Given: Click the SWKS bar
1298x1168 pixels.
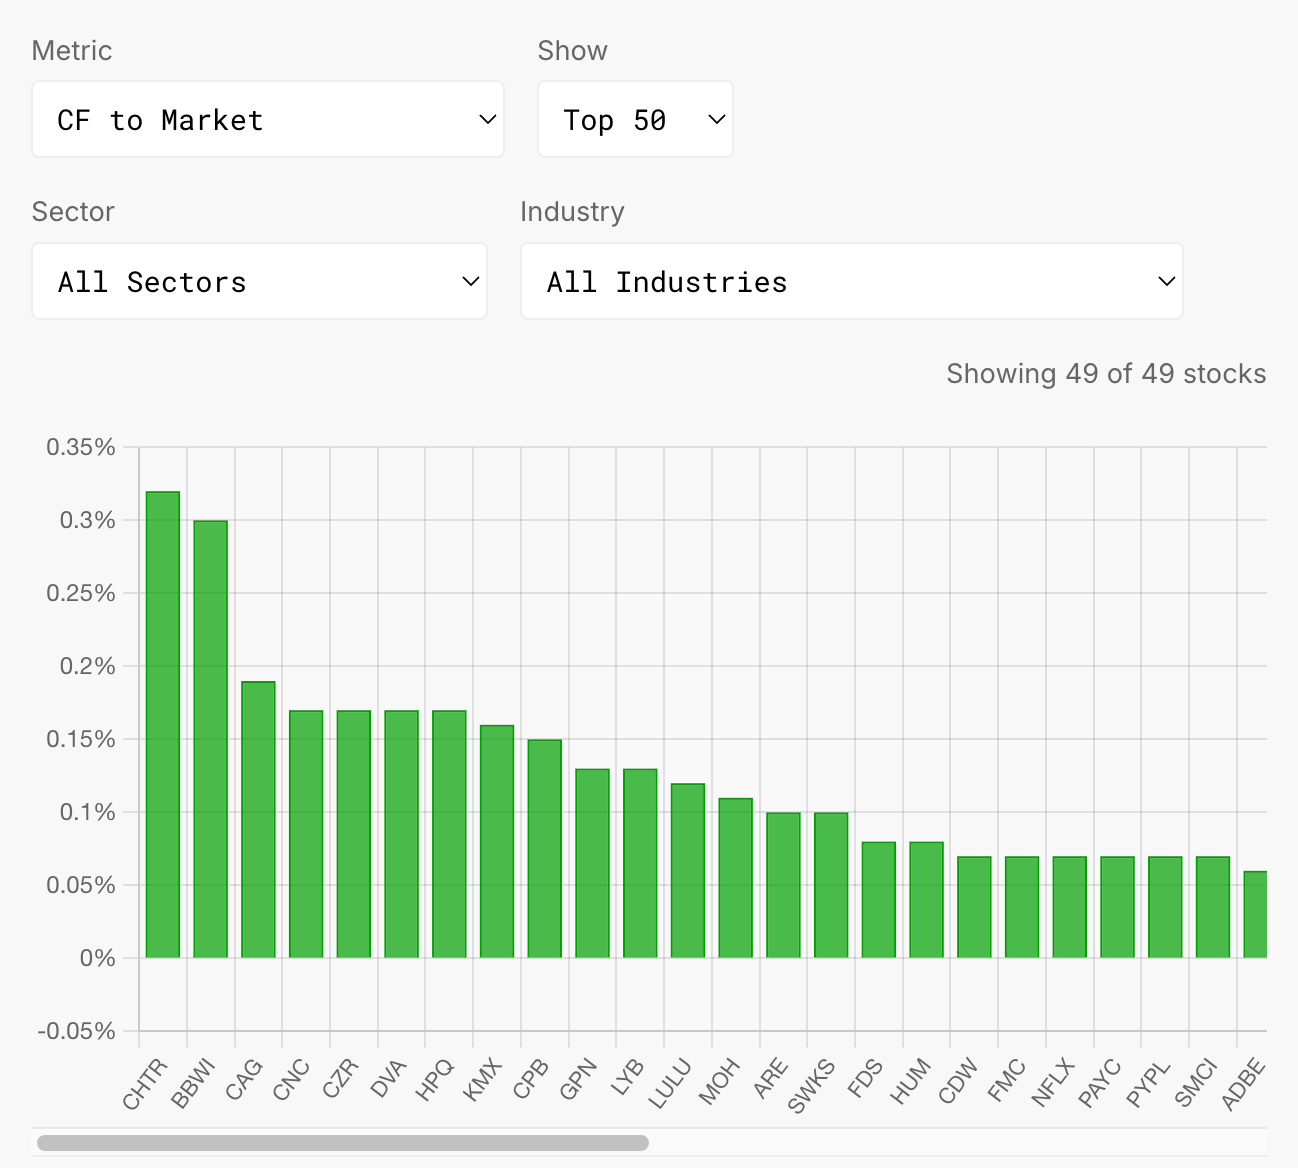Looking at the screenshot, I should tap(831, 885).
